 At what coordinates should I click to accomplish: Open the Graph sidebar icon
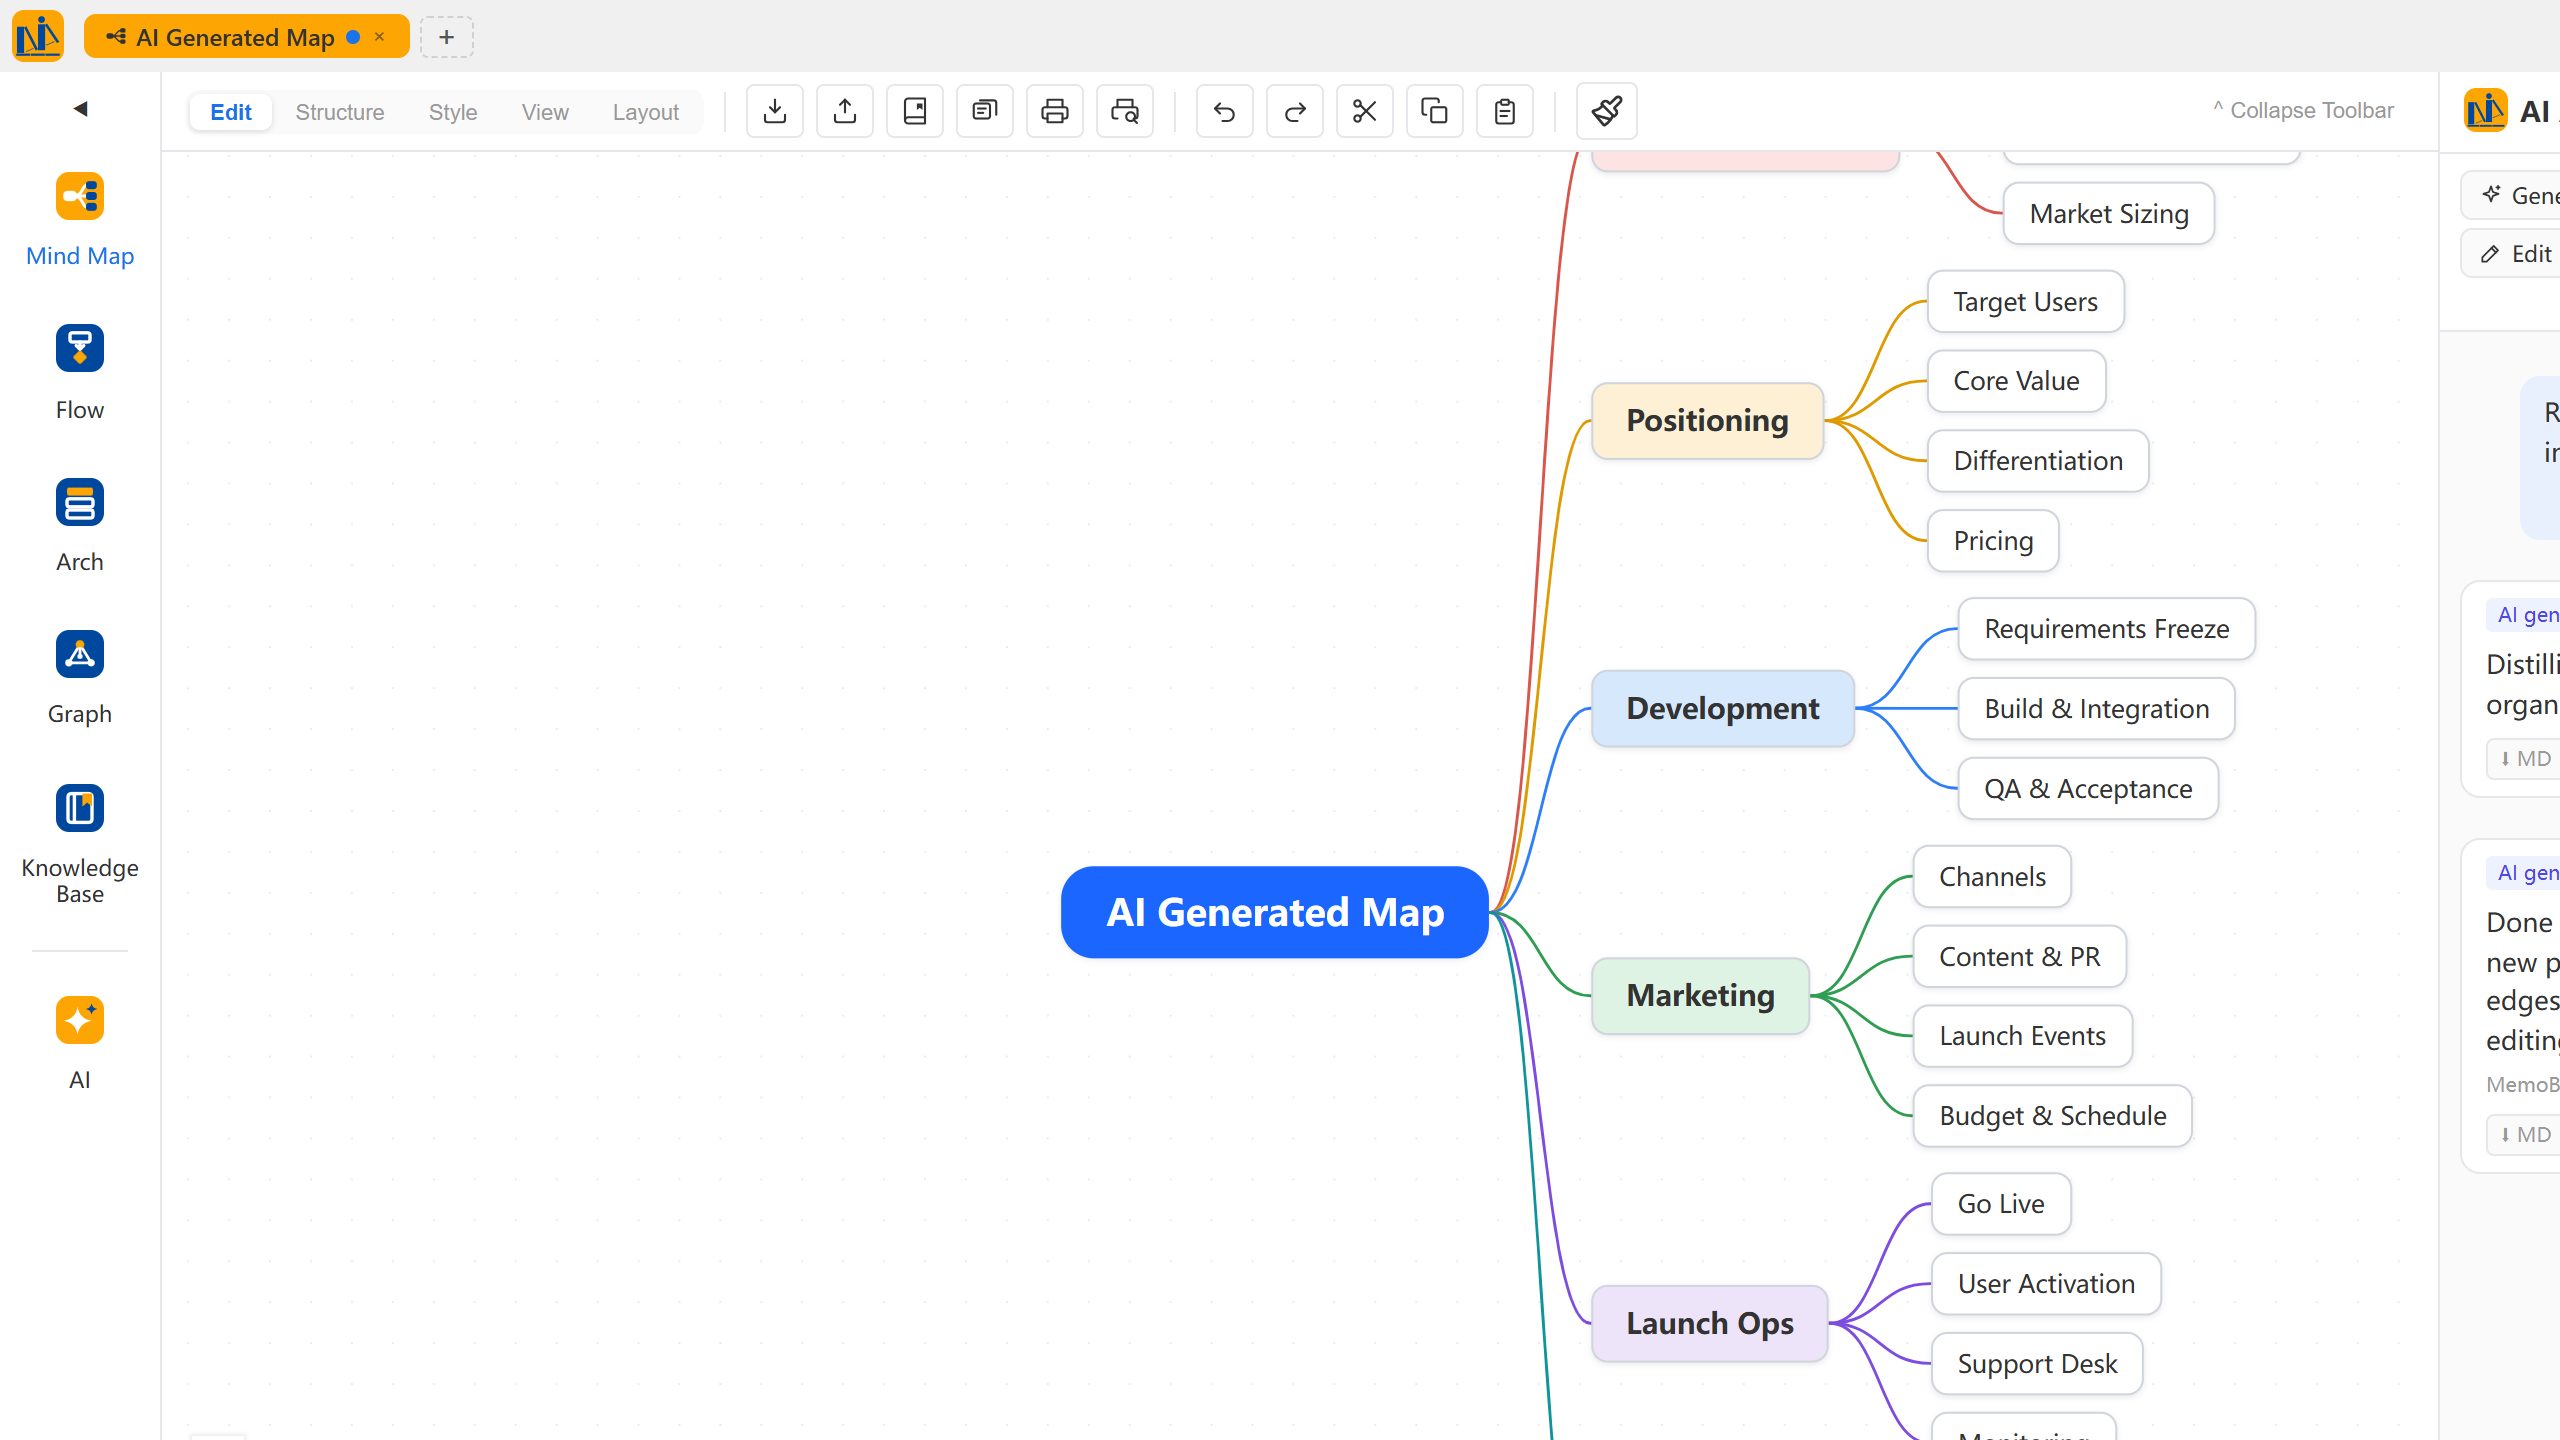(80, 654)
